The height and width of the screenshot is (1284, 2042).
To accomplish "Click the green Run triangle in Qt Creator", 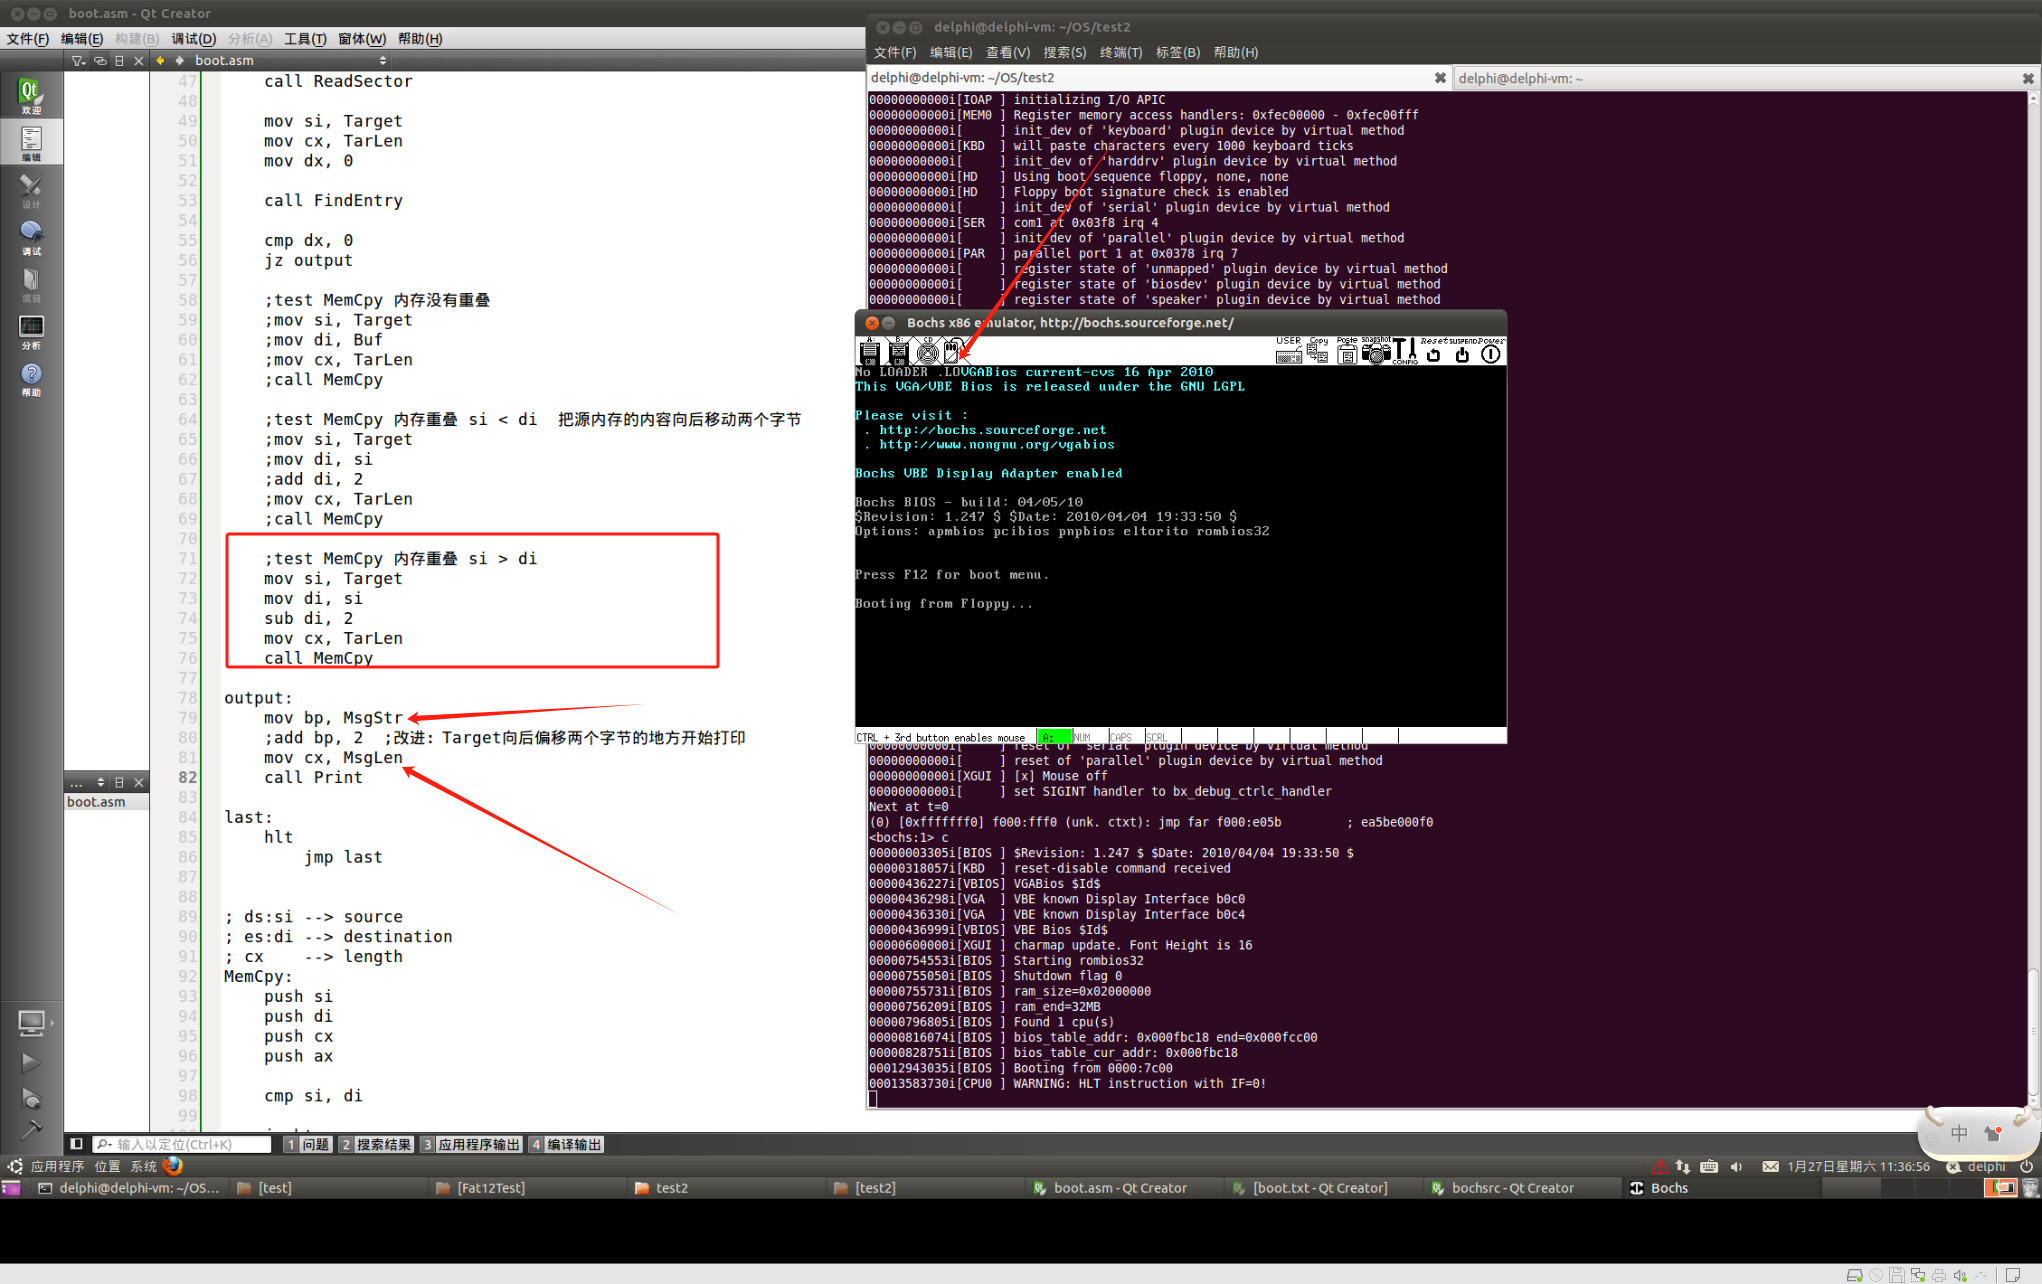I will 30,1062.
